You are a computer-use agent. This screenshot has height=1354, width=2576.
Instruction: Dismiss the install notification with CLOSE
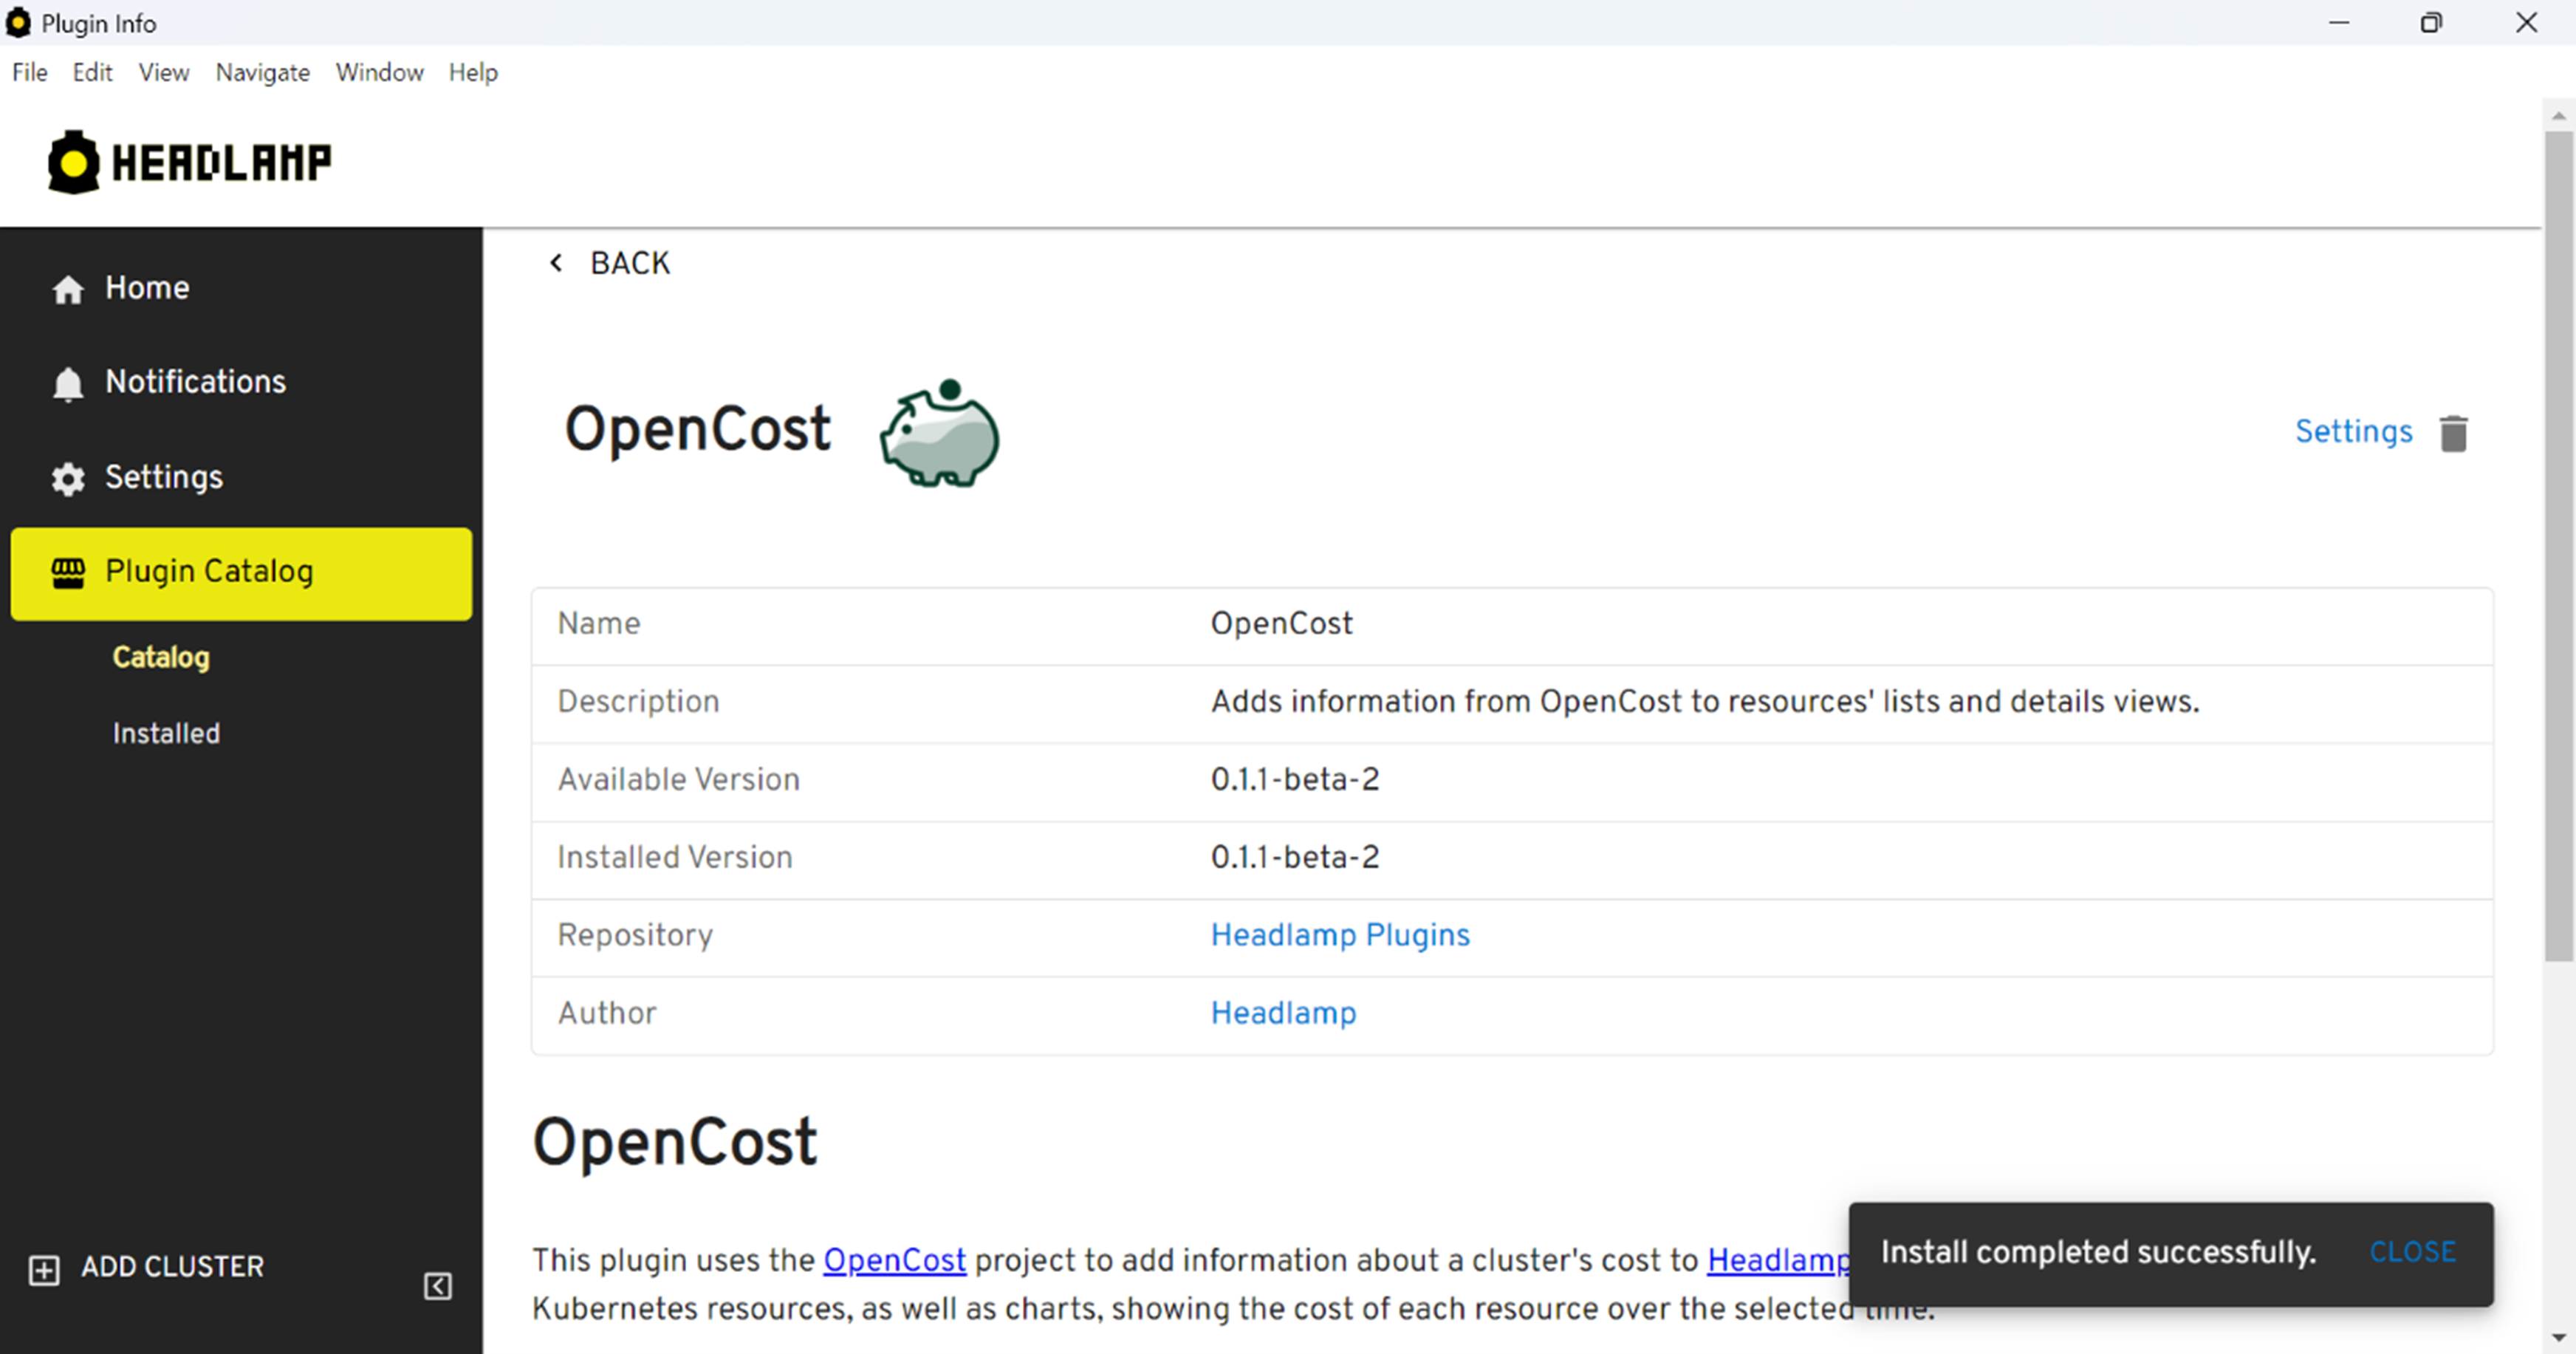click(2413, 1251)
